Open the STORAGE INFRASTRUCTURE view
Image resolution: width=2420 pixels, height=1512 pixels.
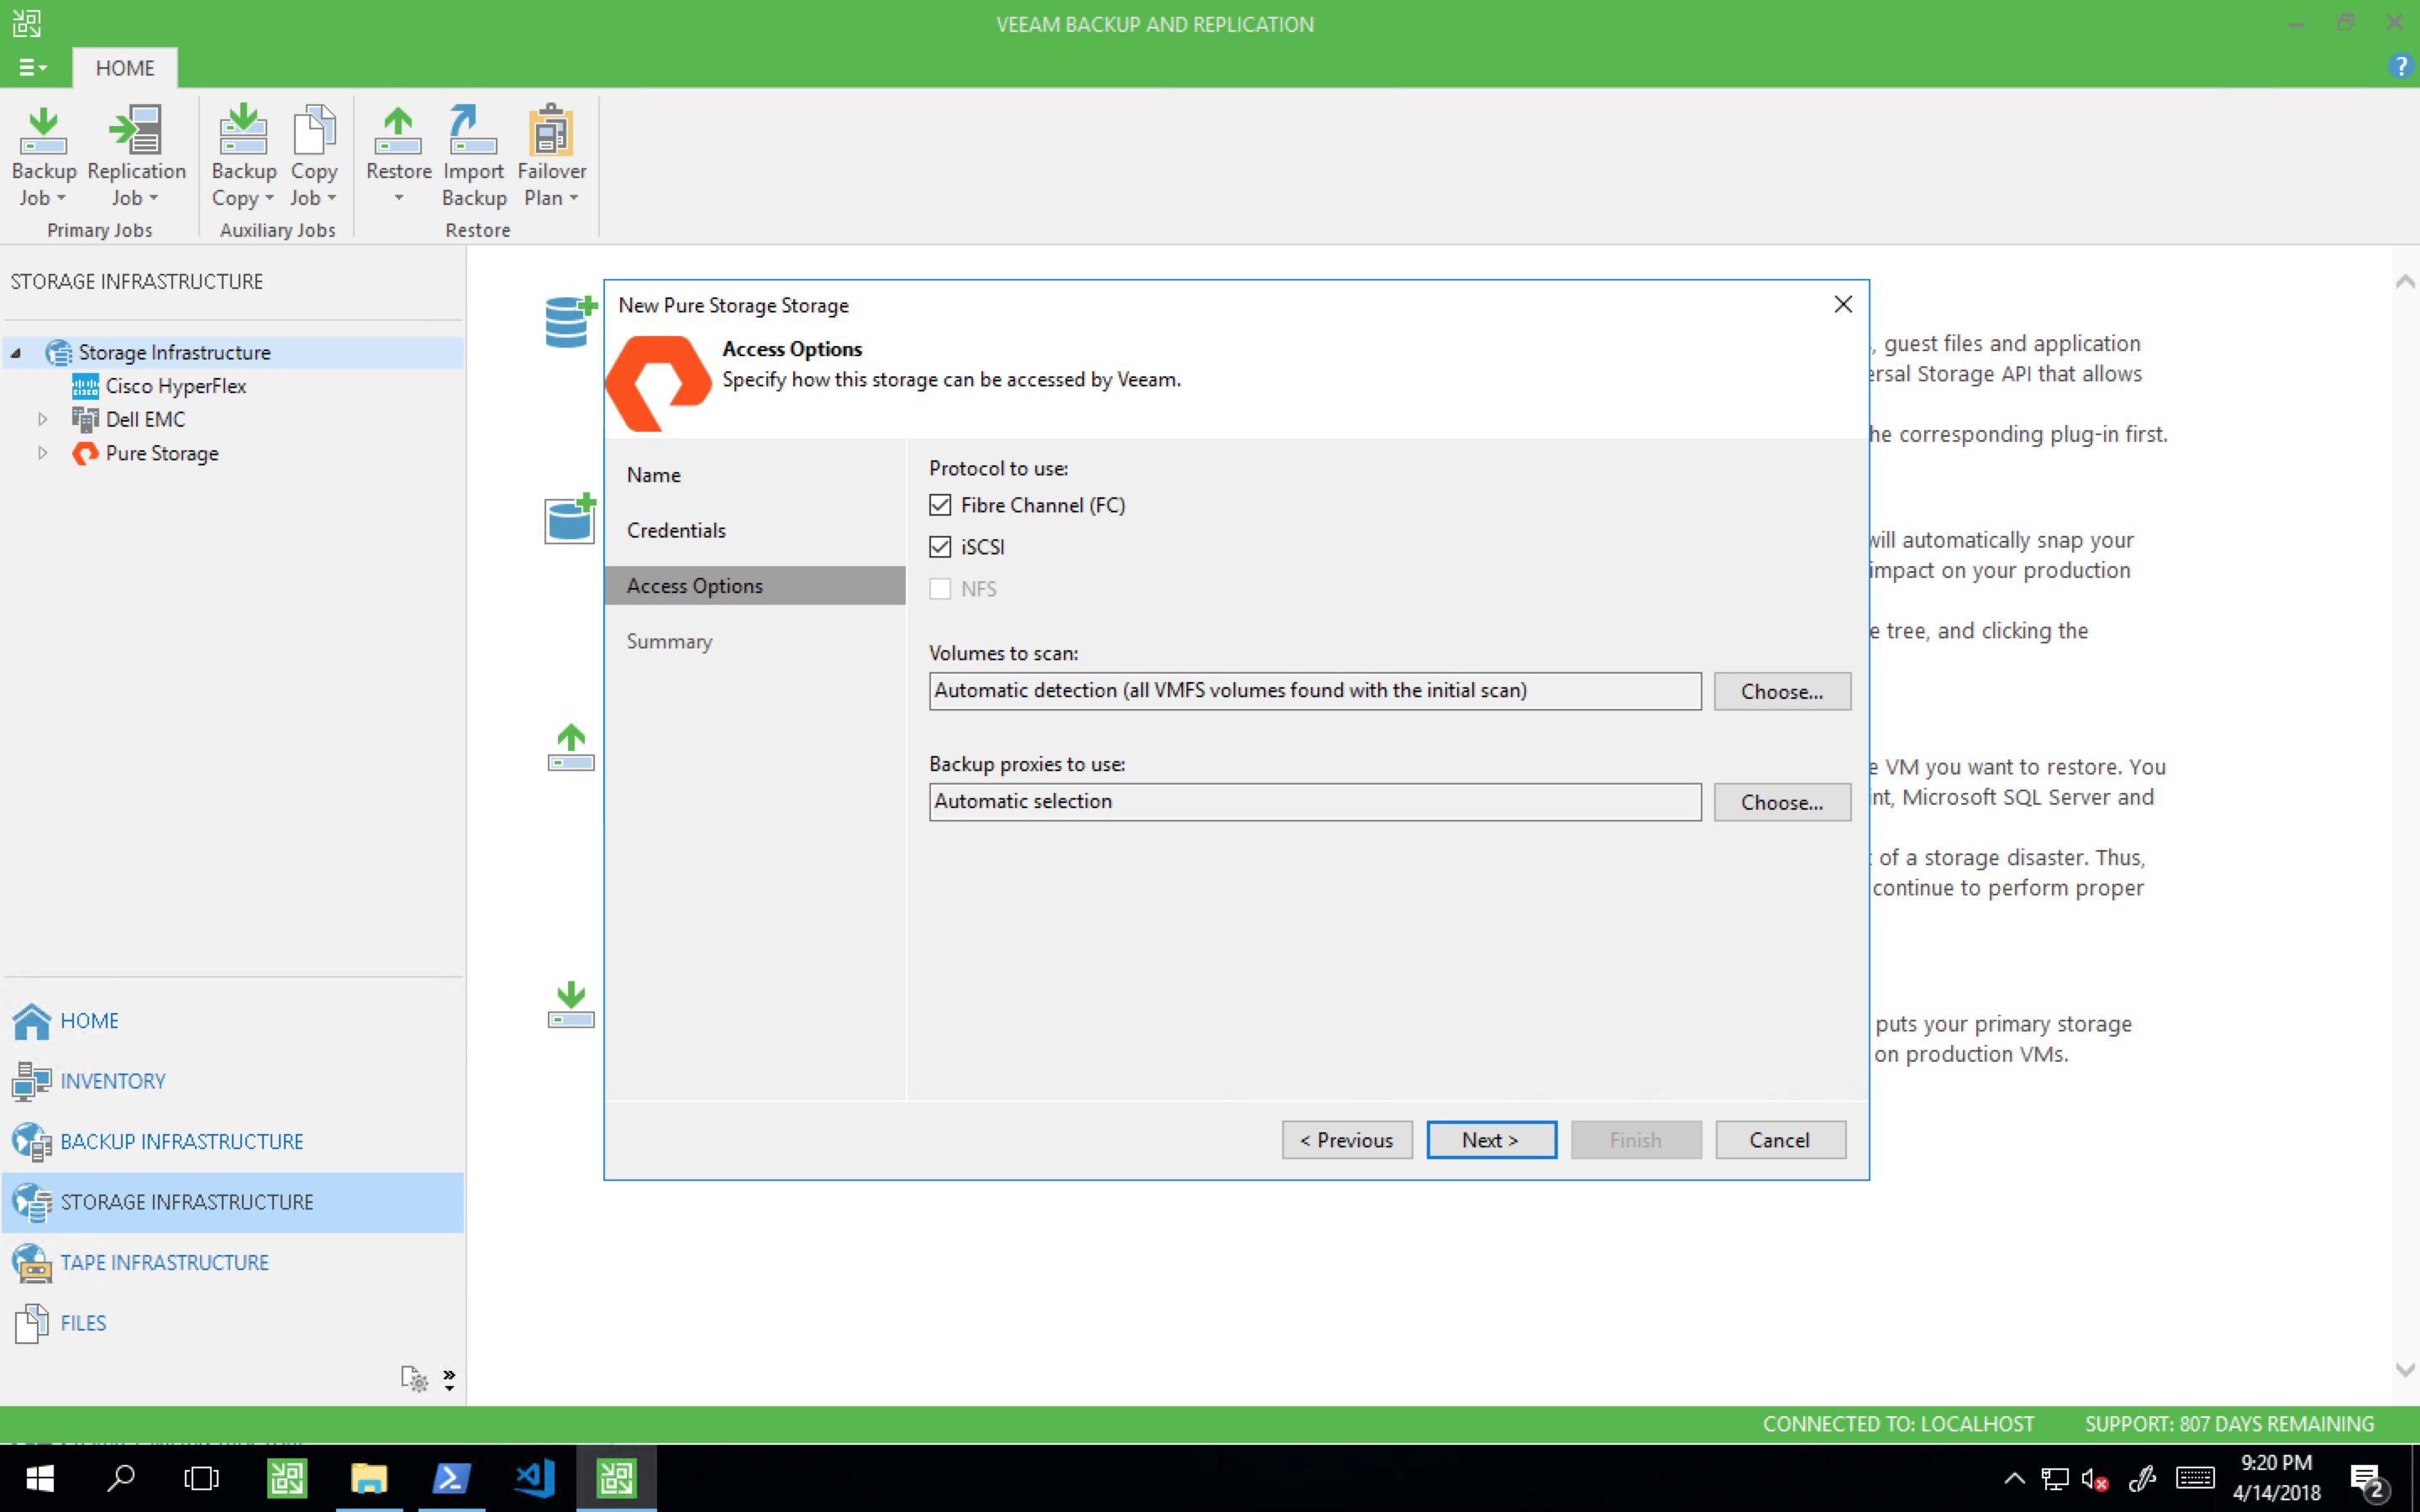coord(233,1202)
